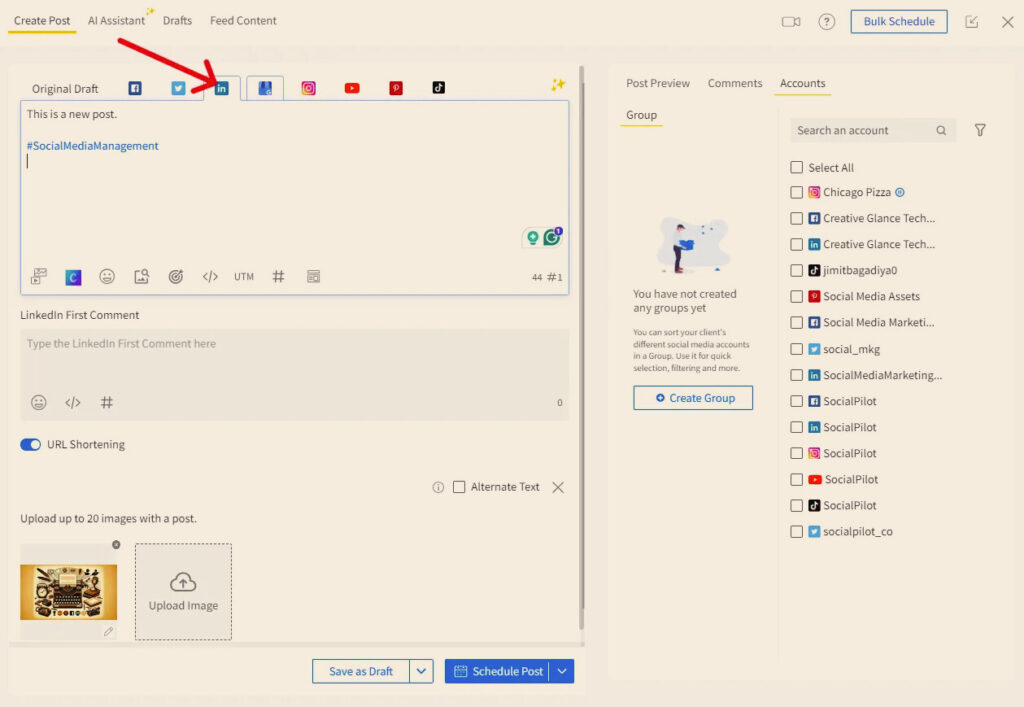Screen dimensions: 1024x707
Task: Click the code brackets icon in post toolbar
Action: click(210, 277)
